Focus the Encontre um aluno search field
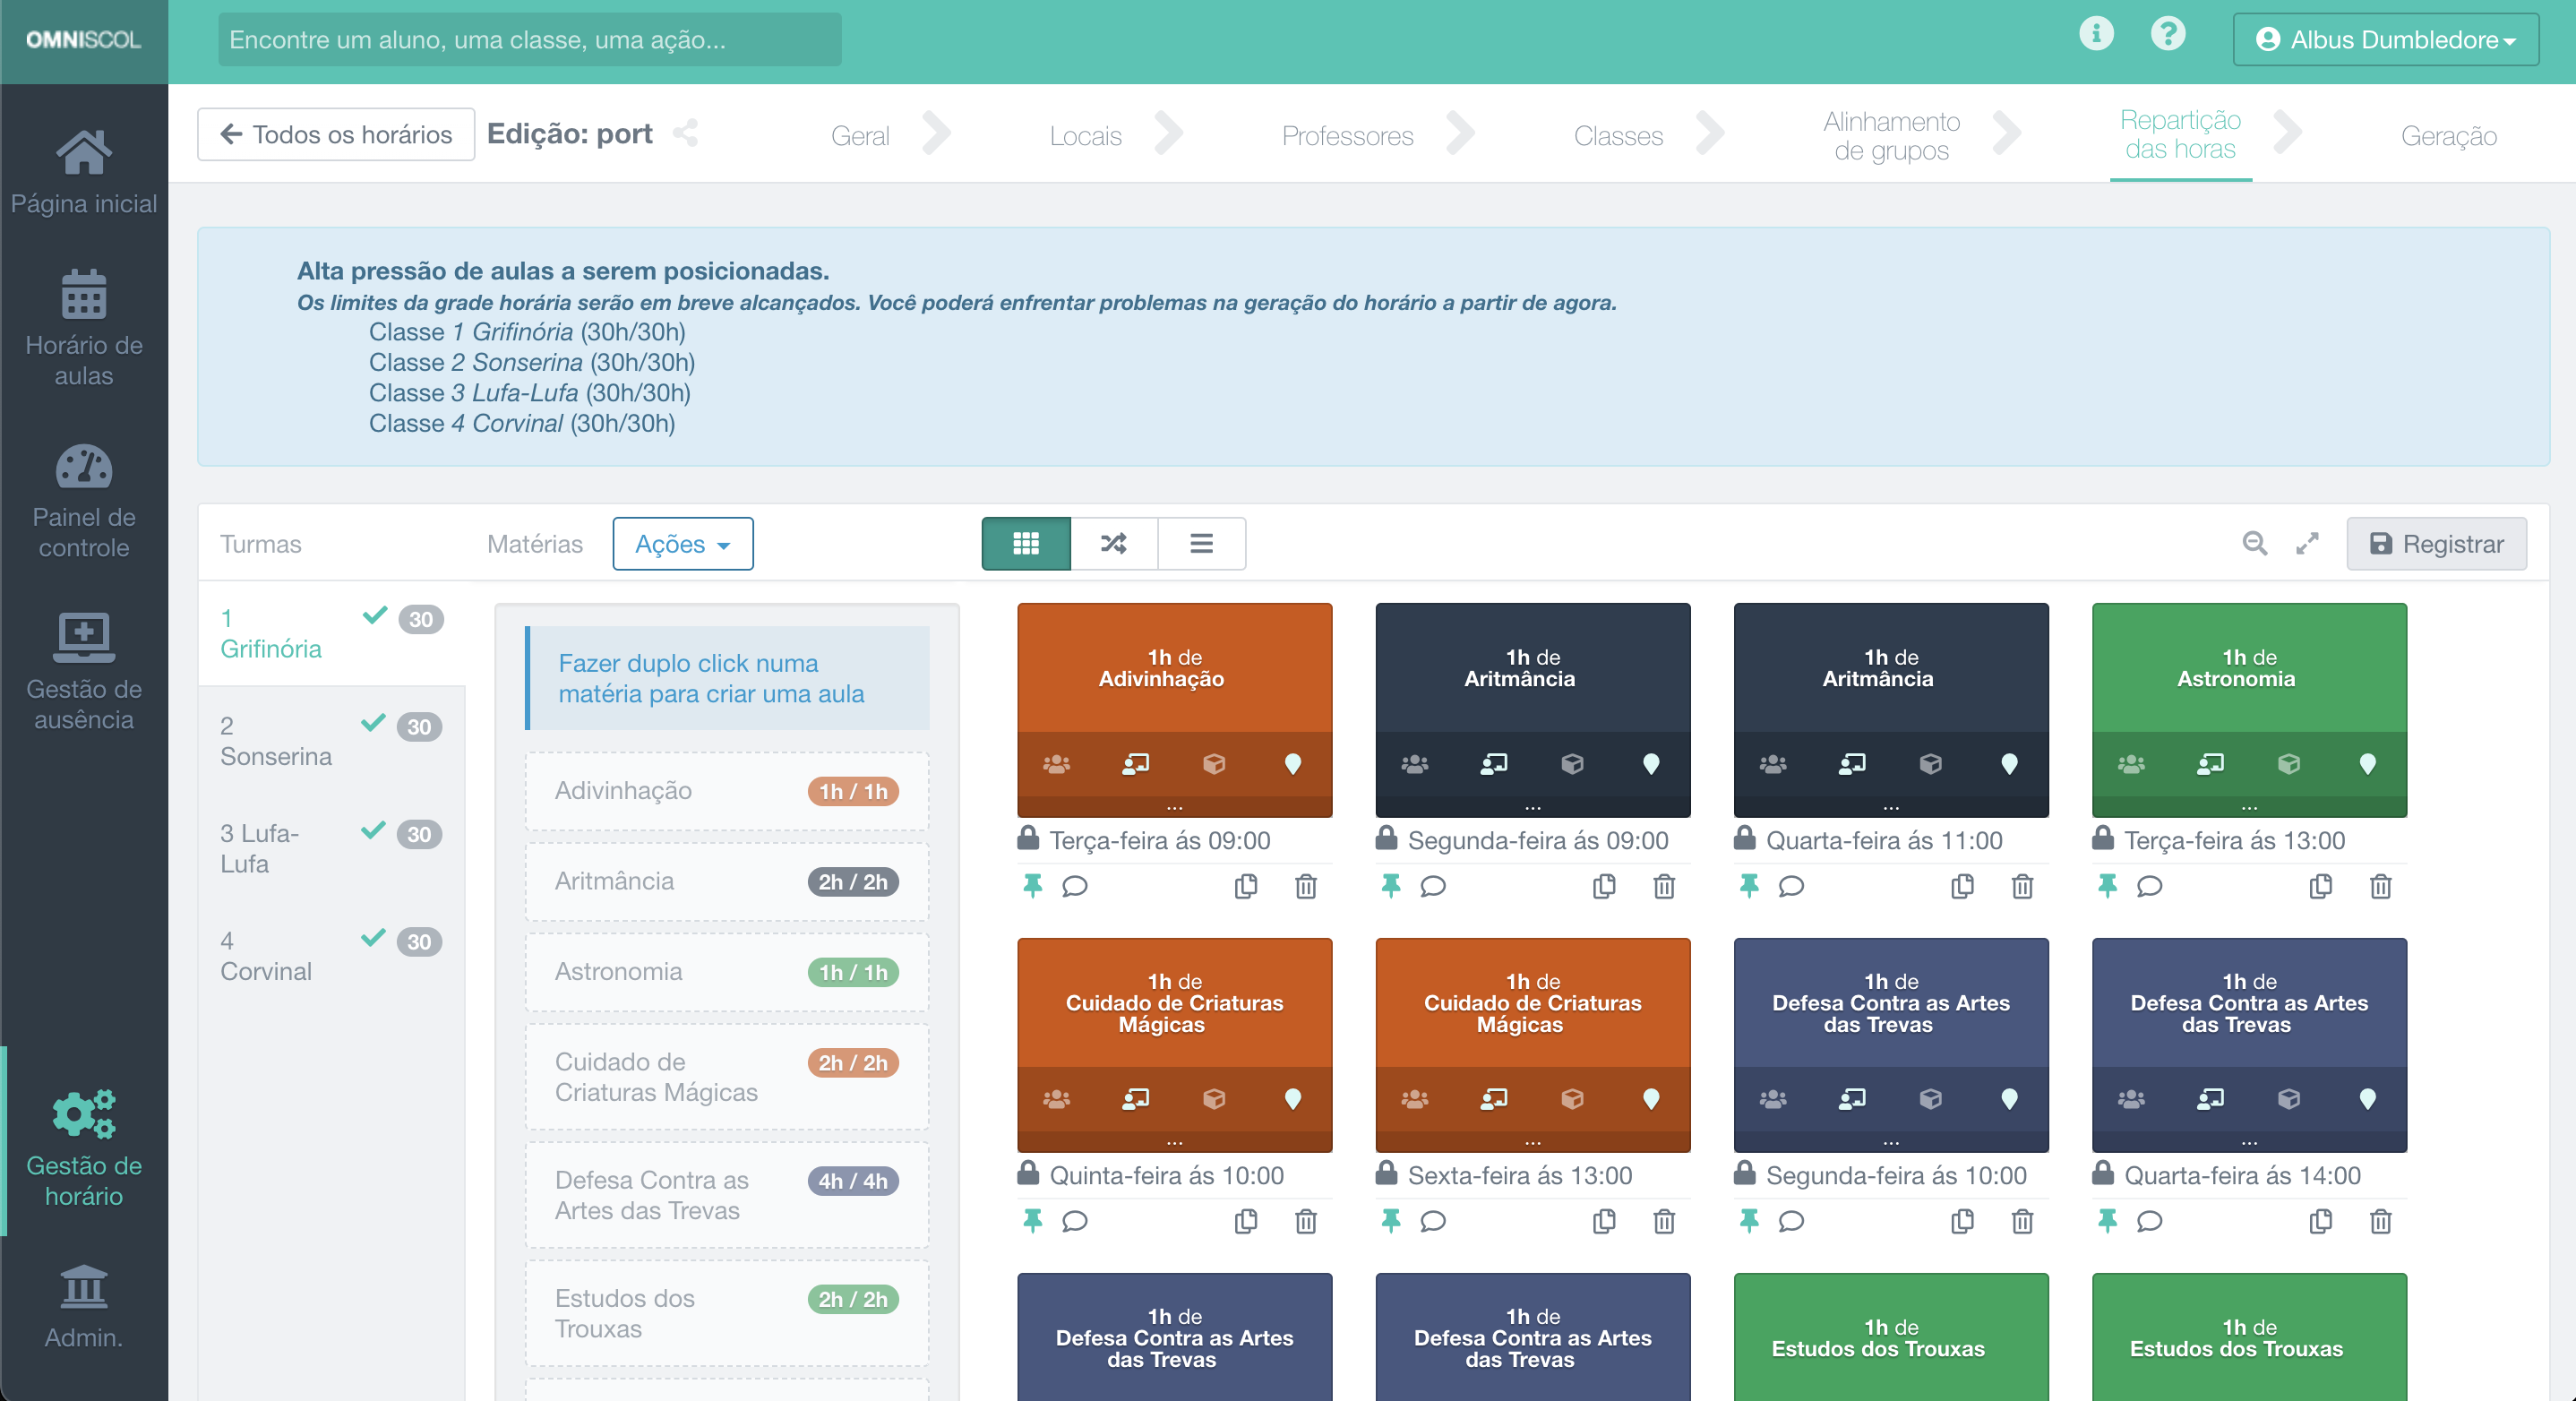2576x1401 pixels. (529, 39)
